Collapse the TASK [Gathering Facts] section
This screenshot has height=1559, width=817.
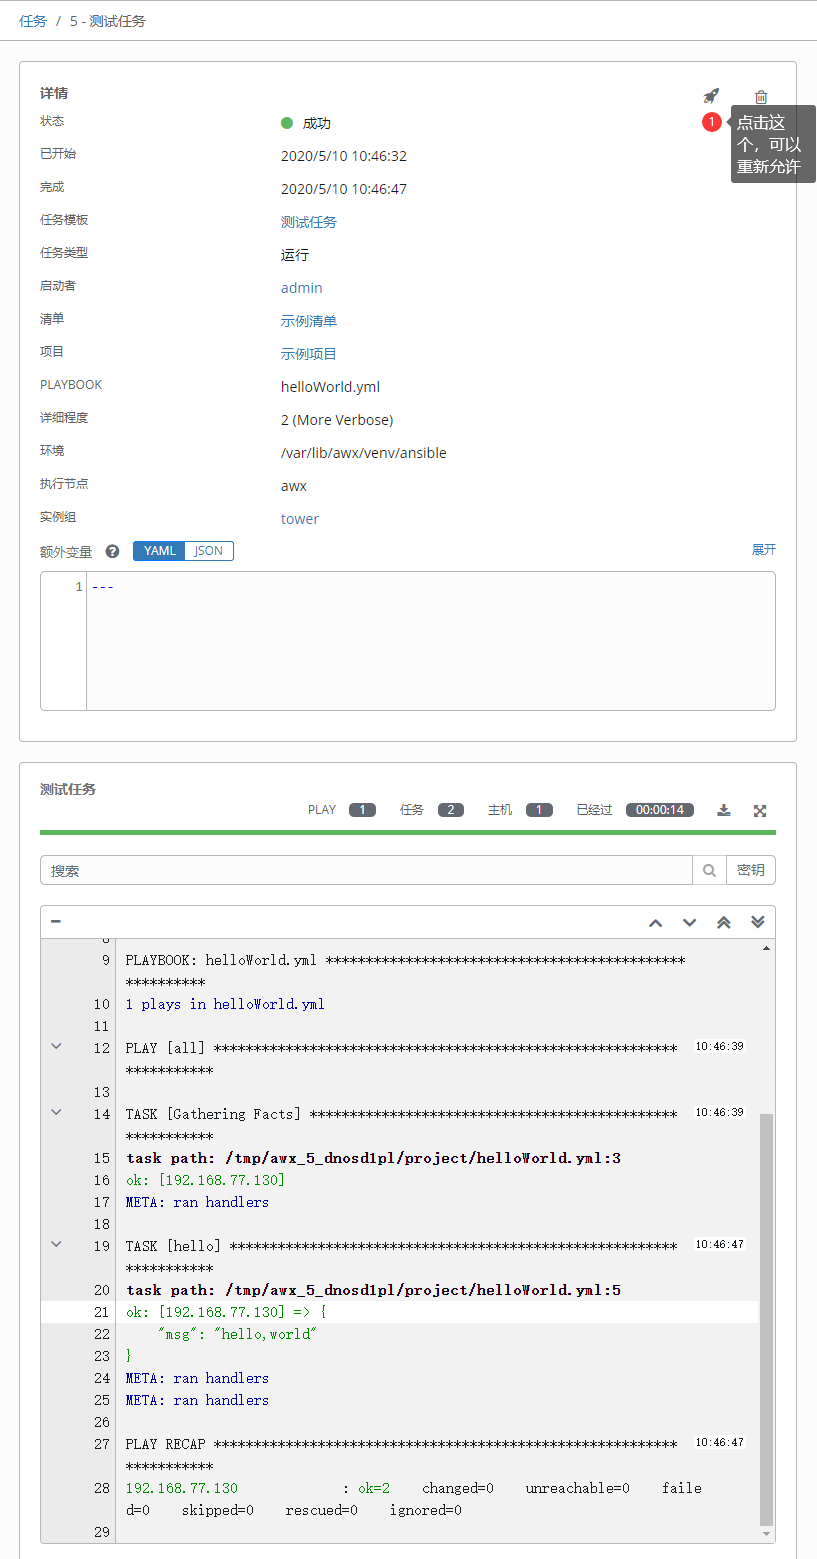click(56, 1112)
